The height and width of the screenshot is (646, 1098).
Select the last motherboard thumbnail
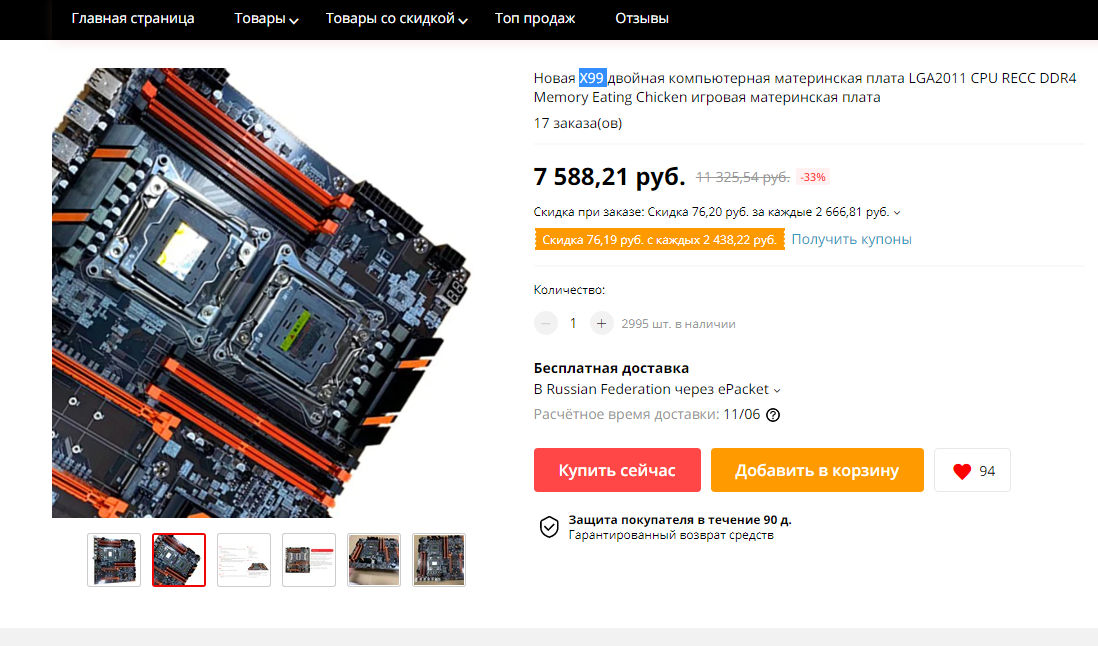click(x=439, y=560)
